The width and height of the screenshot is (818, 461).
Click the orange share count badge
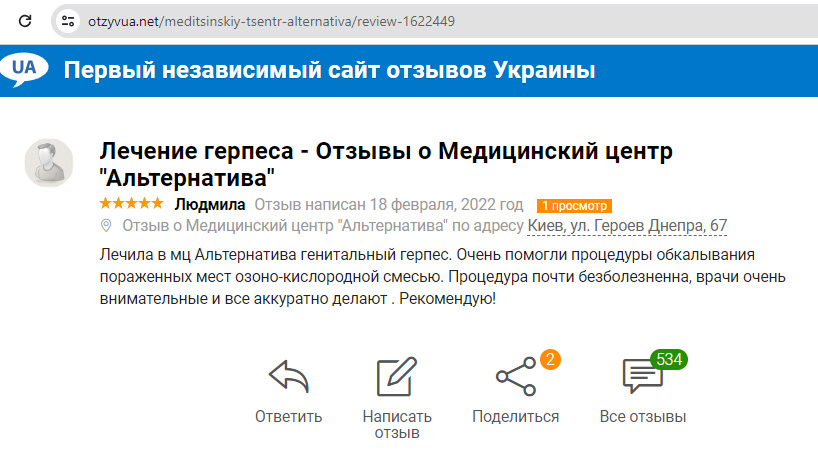pos(548,359)
